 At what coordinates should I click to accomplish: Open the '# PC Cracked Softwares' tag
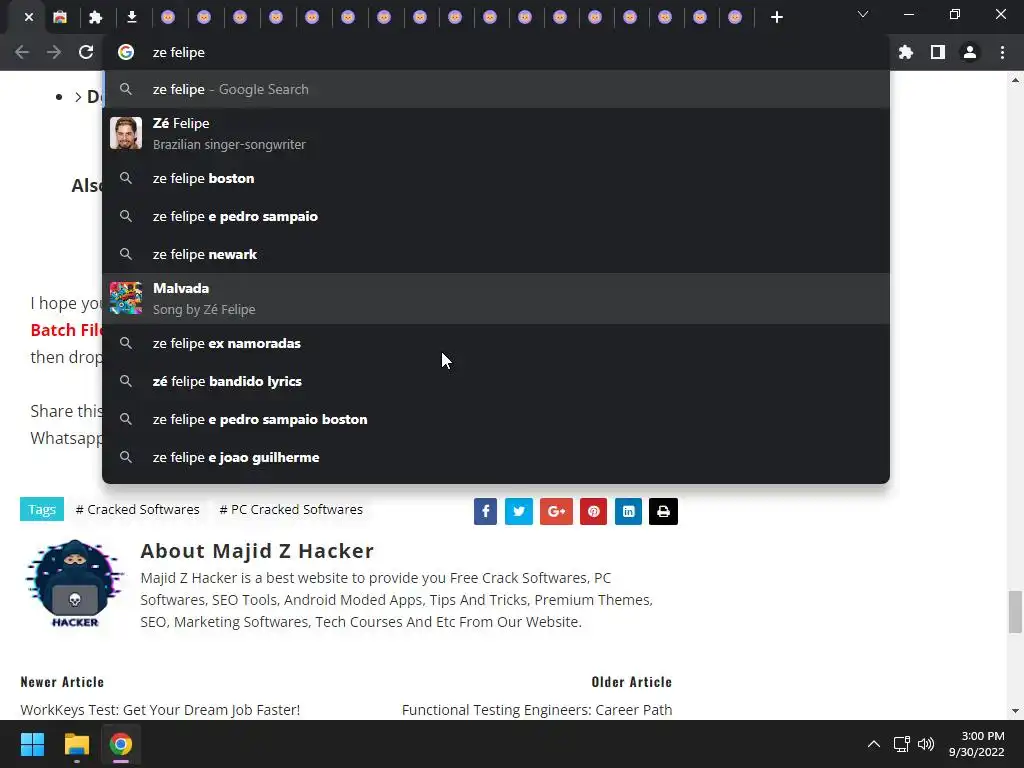pos(291,509)
